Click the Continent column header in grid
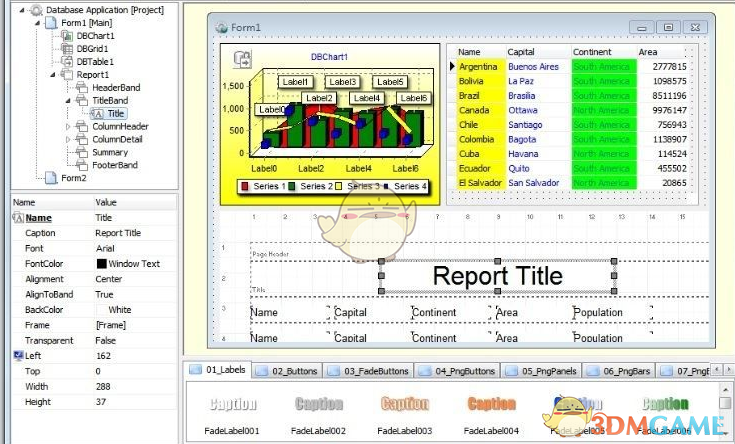 (x=592, y=52)
